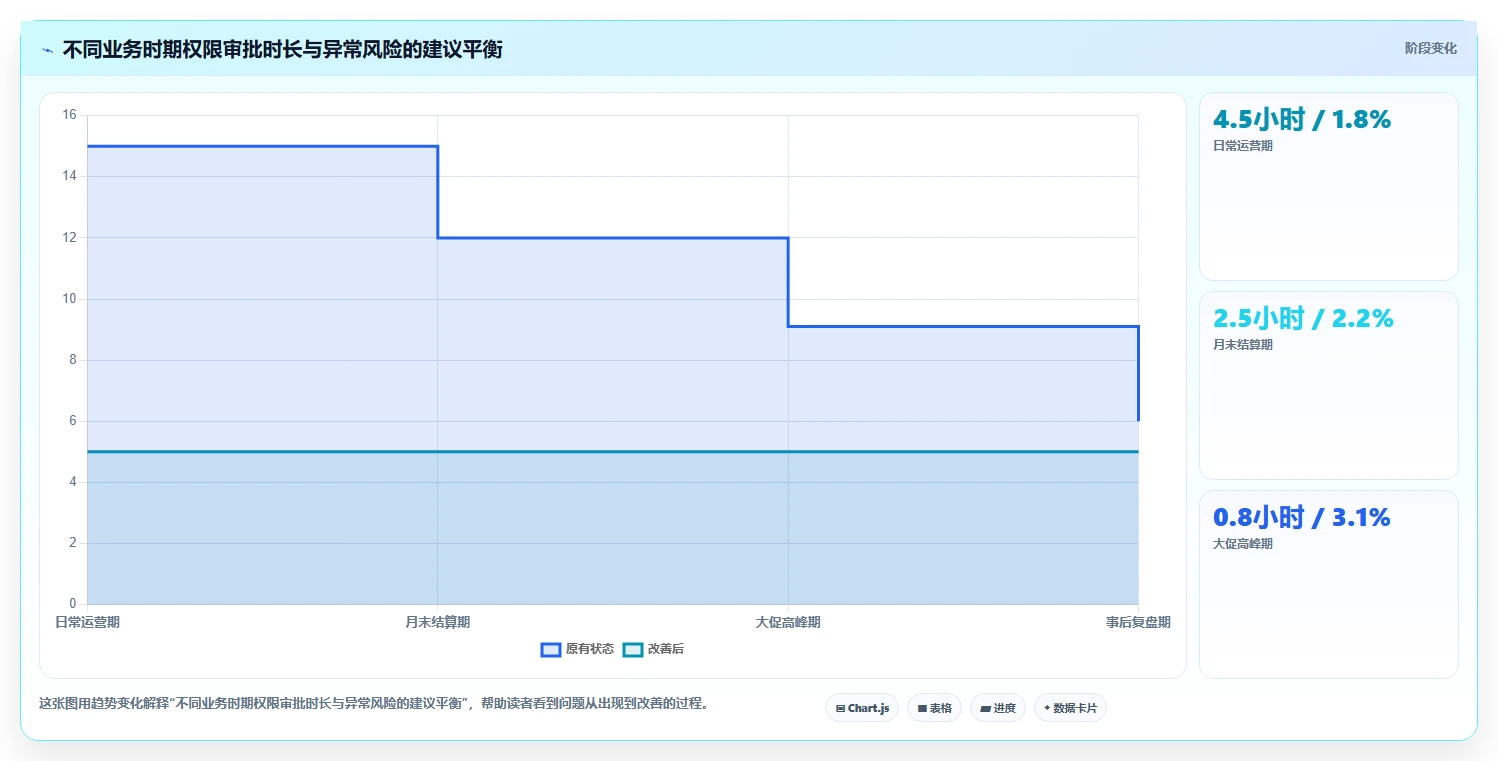Click the 日常运营期 x-axis label
The image size is (1498, 761).
87,622
